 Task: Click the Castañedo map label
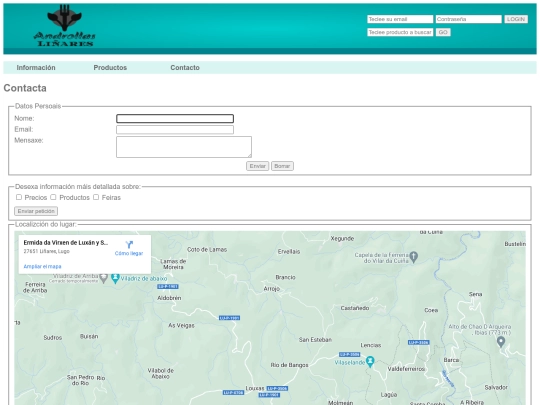click(355, 308)
